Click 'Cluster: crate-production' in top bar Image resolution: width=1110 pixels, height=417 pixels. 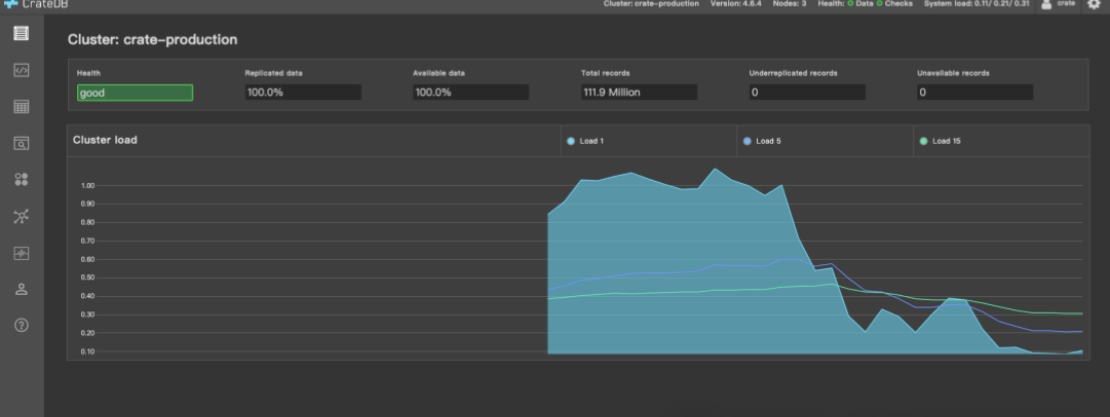point(651,4)
